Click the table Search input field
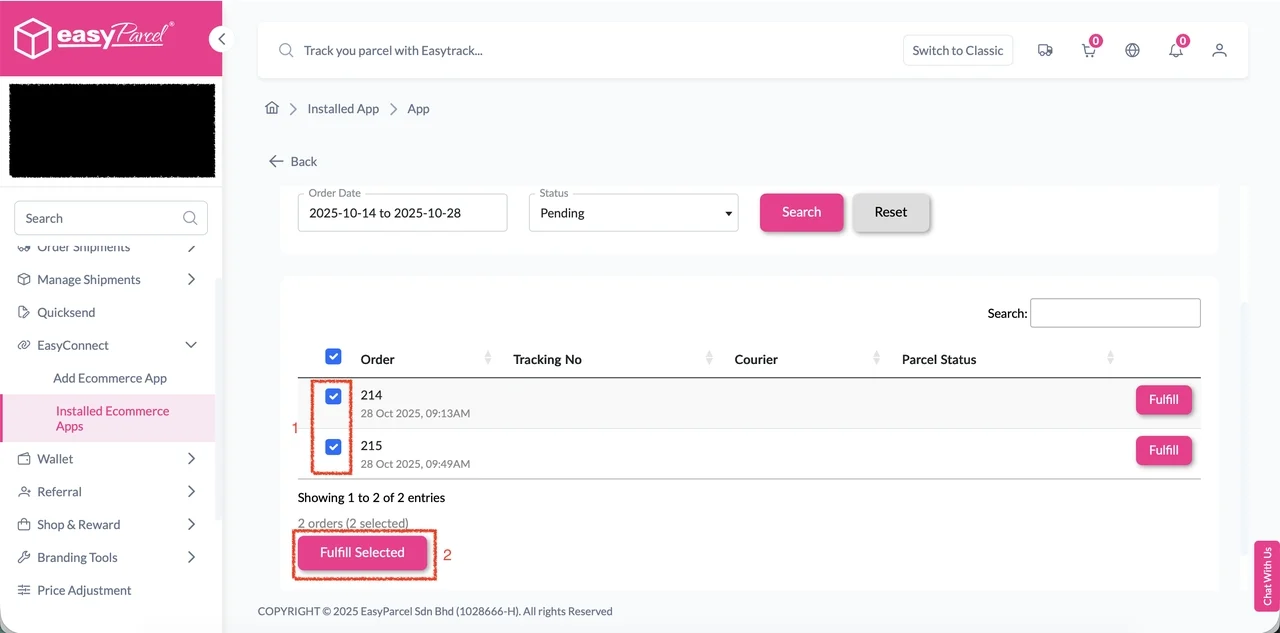The image size is (1280, 633). point(1114,313)
